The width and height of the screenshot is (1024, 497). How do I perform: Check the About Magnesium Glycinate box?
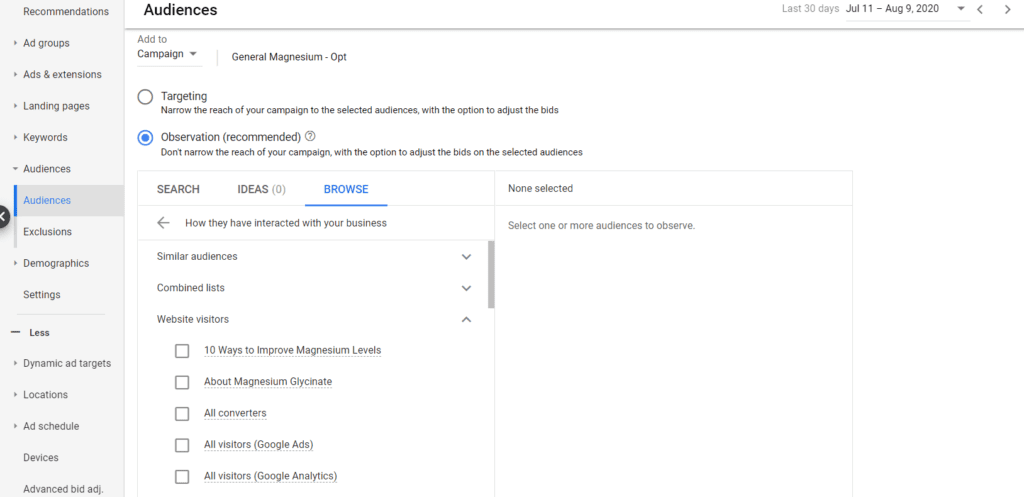[x=182, y=382]
